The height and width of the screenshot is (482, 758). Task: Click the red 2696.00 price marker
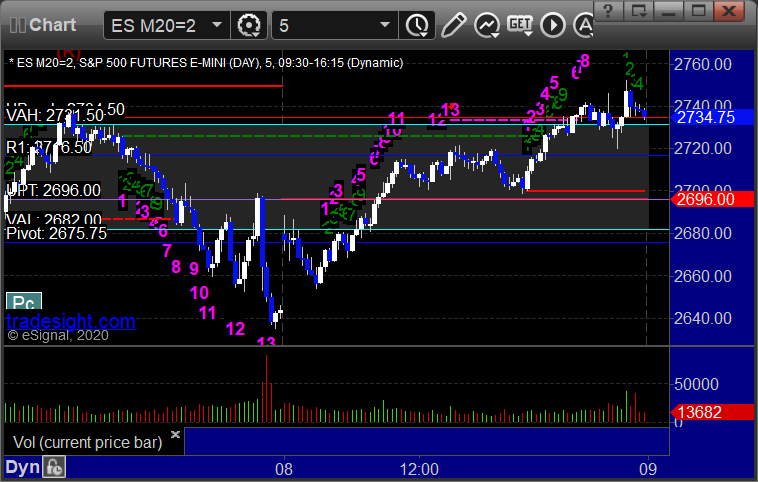[712, 199]
